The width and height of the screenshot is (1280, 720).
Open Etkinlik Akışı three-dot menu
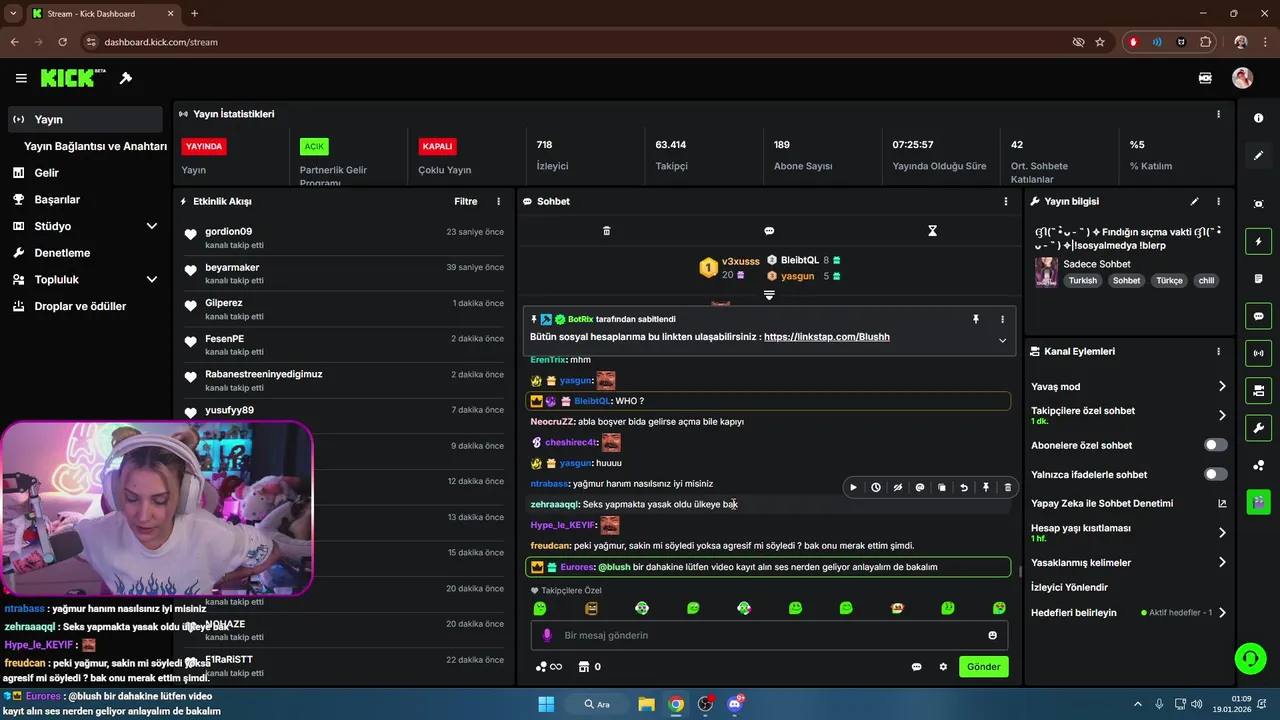[498, 201]
